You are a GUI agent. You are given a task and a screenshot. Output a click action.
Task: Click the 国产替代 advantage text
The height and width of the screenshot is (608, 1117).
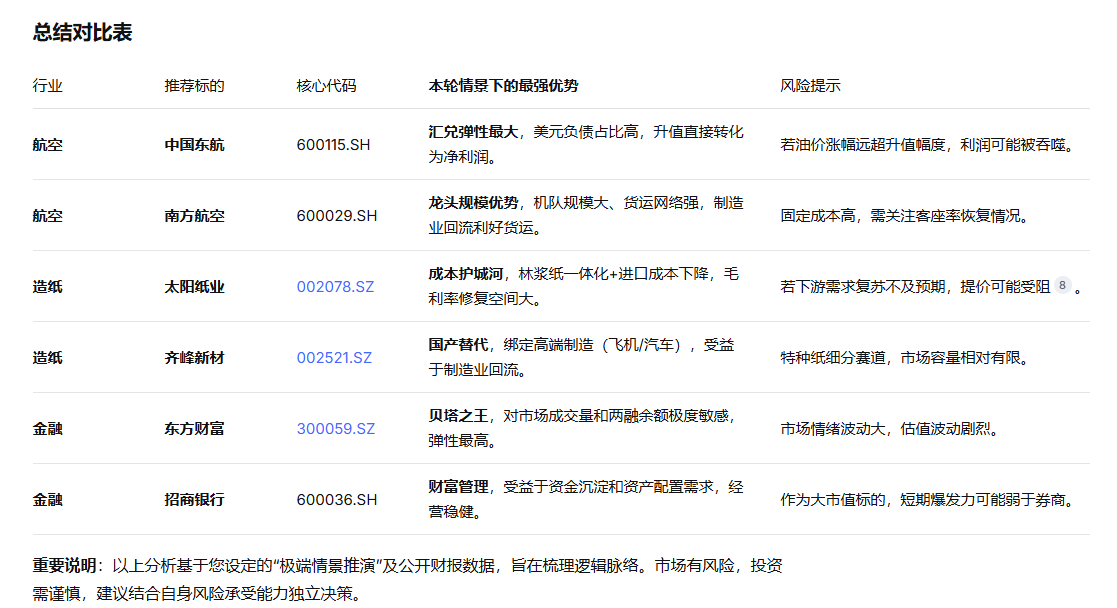(458, 345)
